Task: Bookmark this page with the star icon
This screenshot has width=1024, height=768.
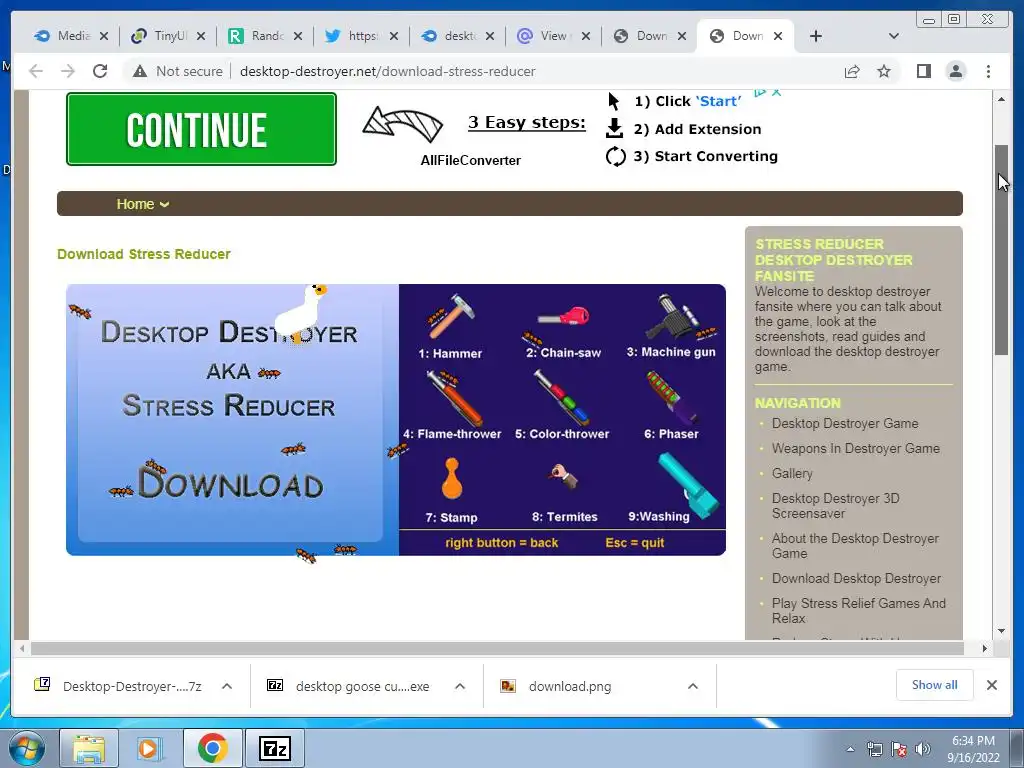Action: coord(884,71)
